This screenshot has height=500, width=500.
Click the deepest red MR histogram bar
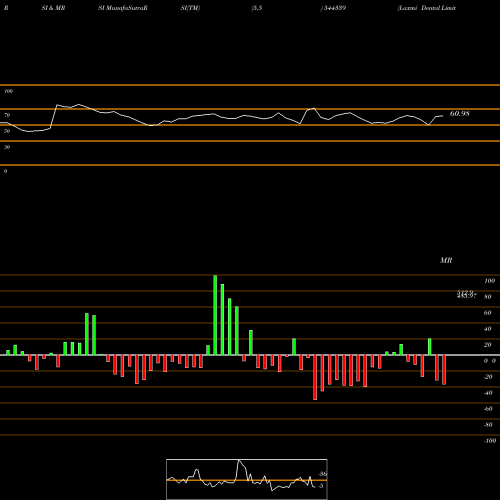point(315,377)
